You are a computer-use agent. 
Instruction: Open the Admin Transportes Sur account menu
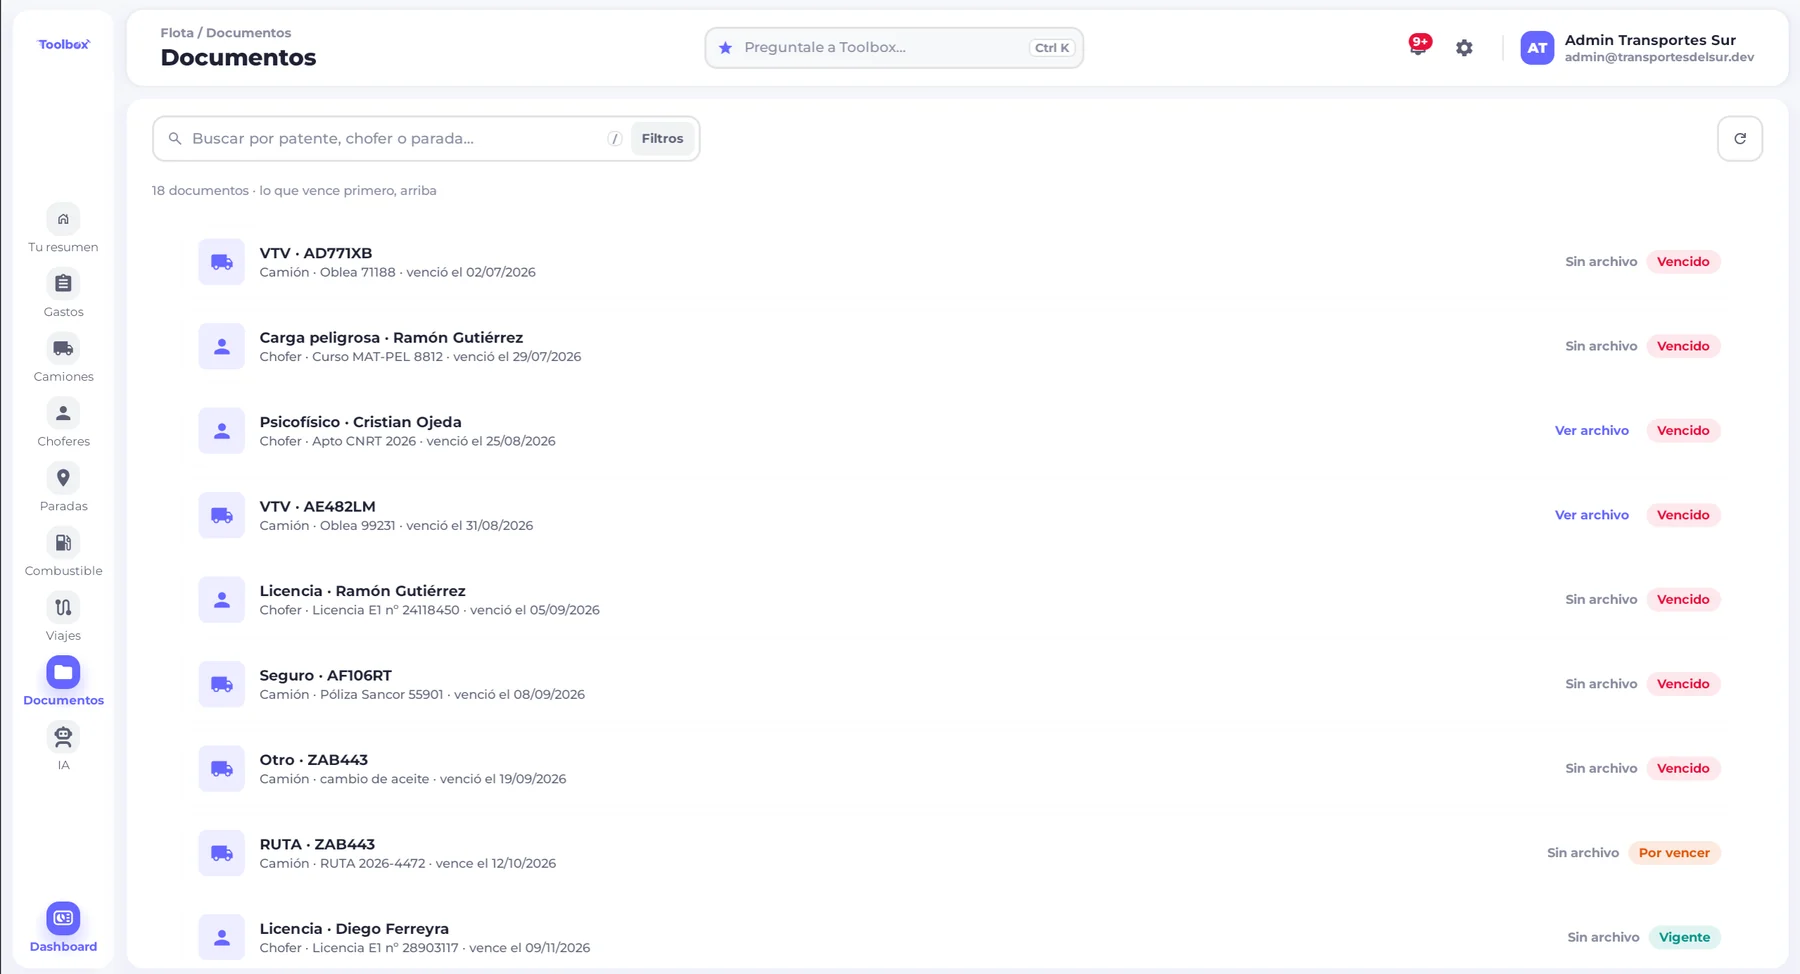pos(1638,48)
